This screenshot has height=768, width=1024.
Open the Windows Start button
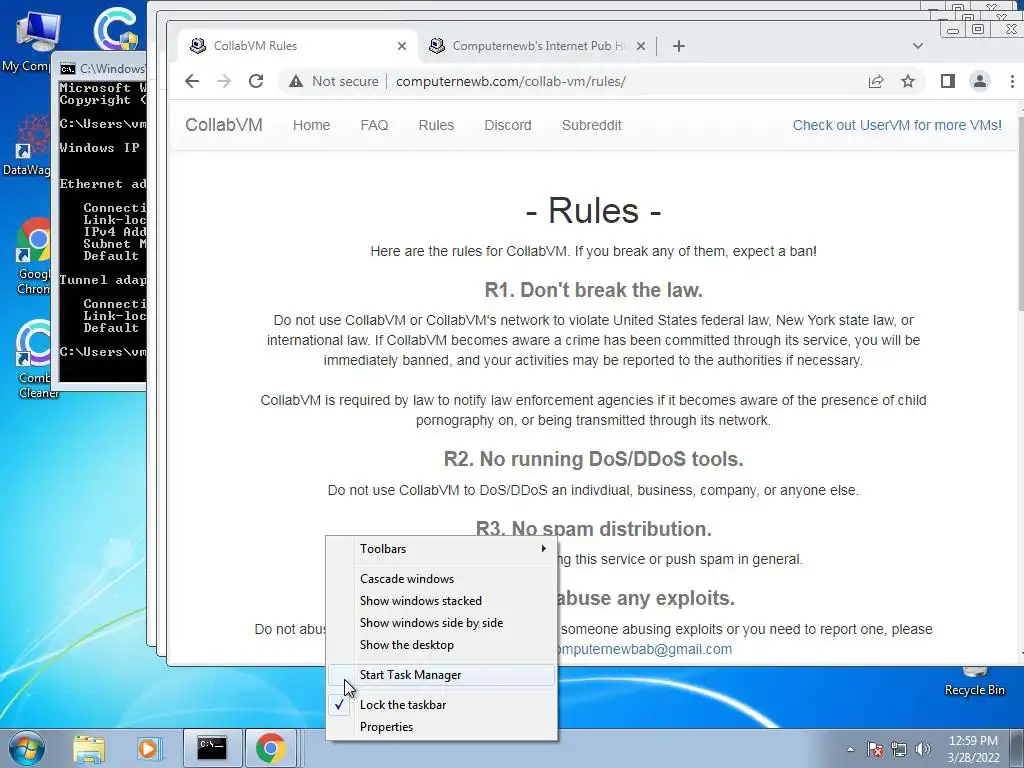tap(27, 748)
